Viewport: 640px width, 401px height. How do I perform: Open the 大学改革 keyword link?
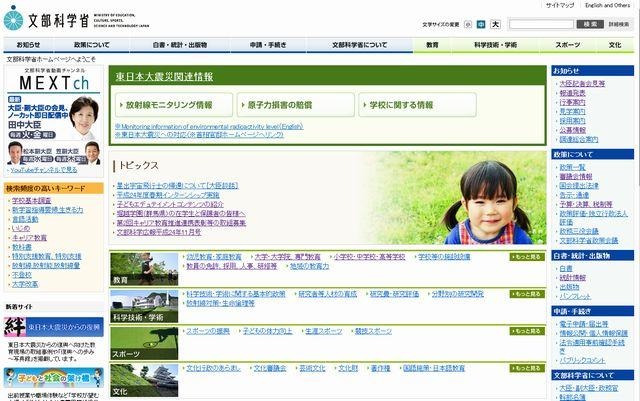[25, 284]
